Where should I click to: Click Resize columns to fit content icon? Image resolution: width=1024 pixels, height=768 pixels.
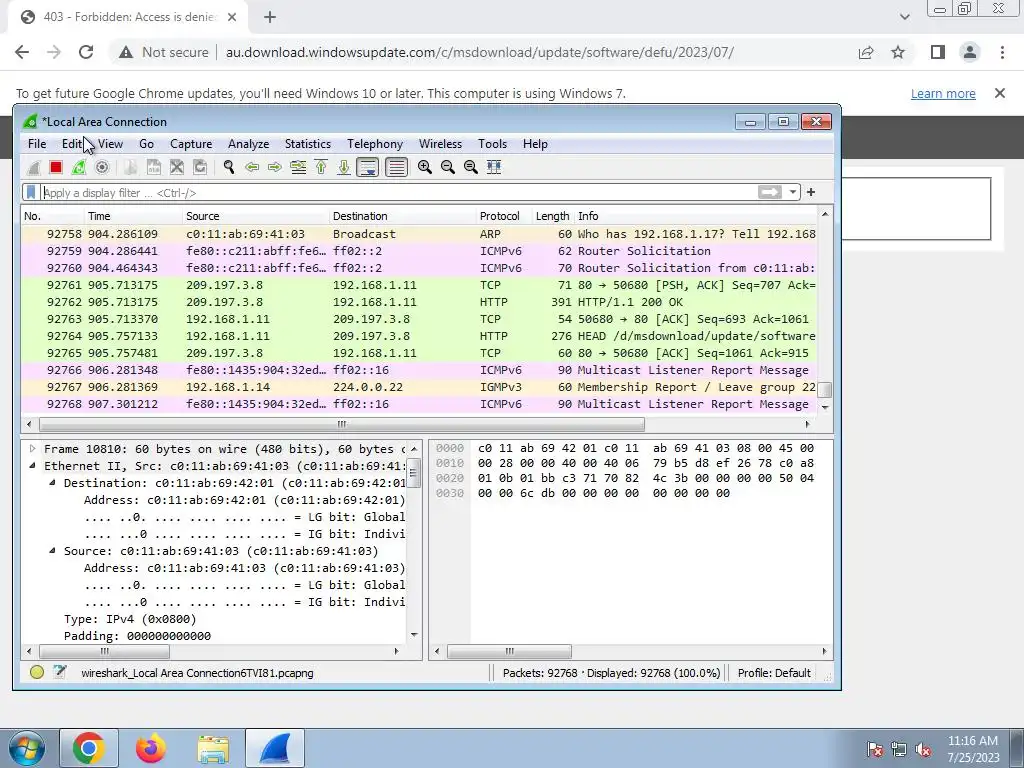tap(494, 167)
